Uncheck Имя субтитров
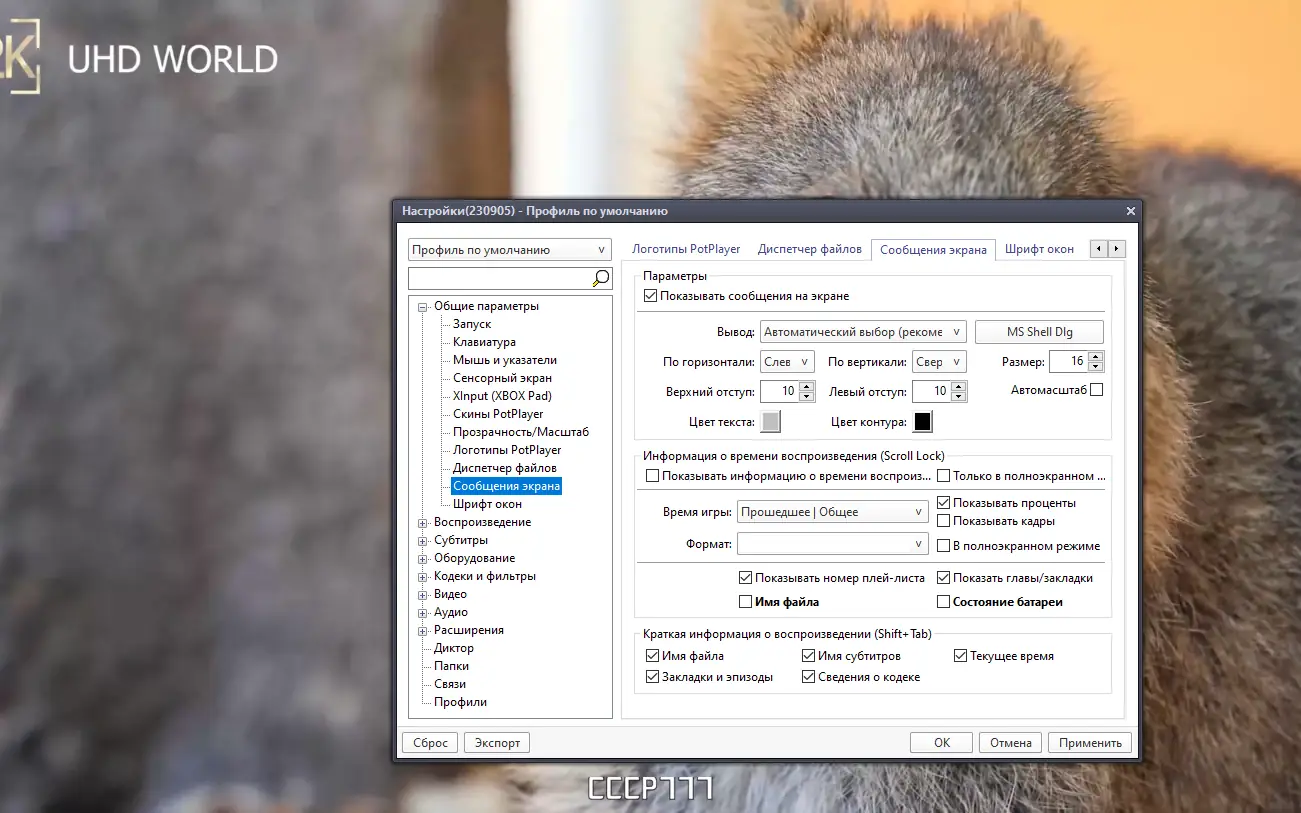Screen dimensions: 1301x813 pos(809,656)
